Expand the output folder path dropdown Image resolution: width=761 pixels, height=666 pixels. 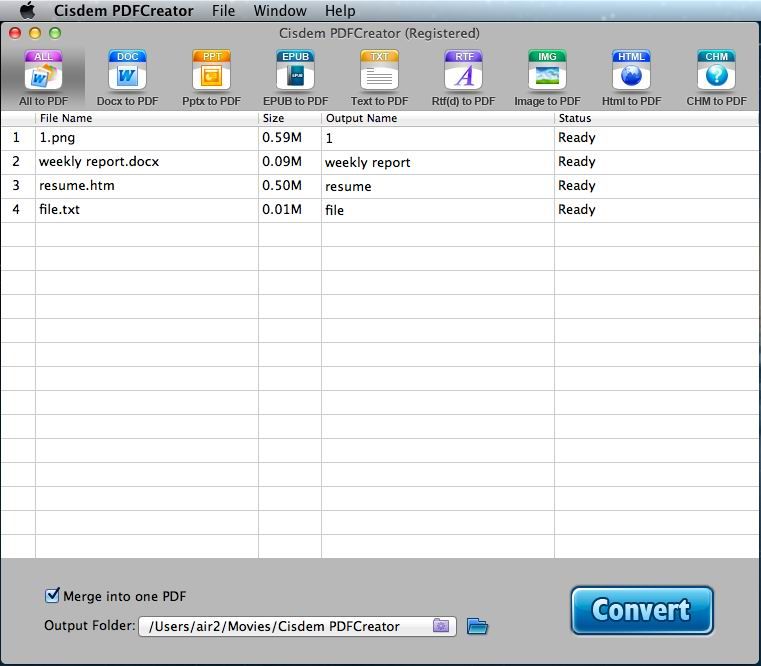tap(441, 627)
